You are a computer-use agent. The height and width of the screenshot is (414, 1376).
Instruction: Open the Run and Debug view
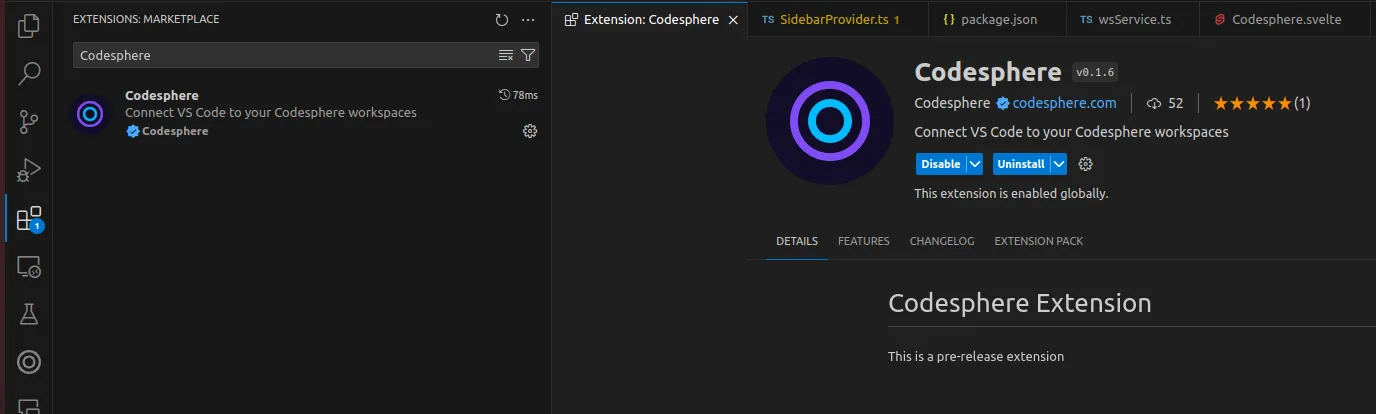pyautogui.click(x=29, y=170)
